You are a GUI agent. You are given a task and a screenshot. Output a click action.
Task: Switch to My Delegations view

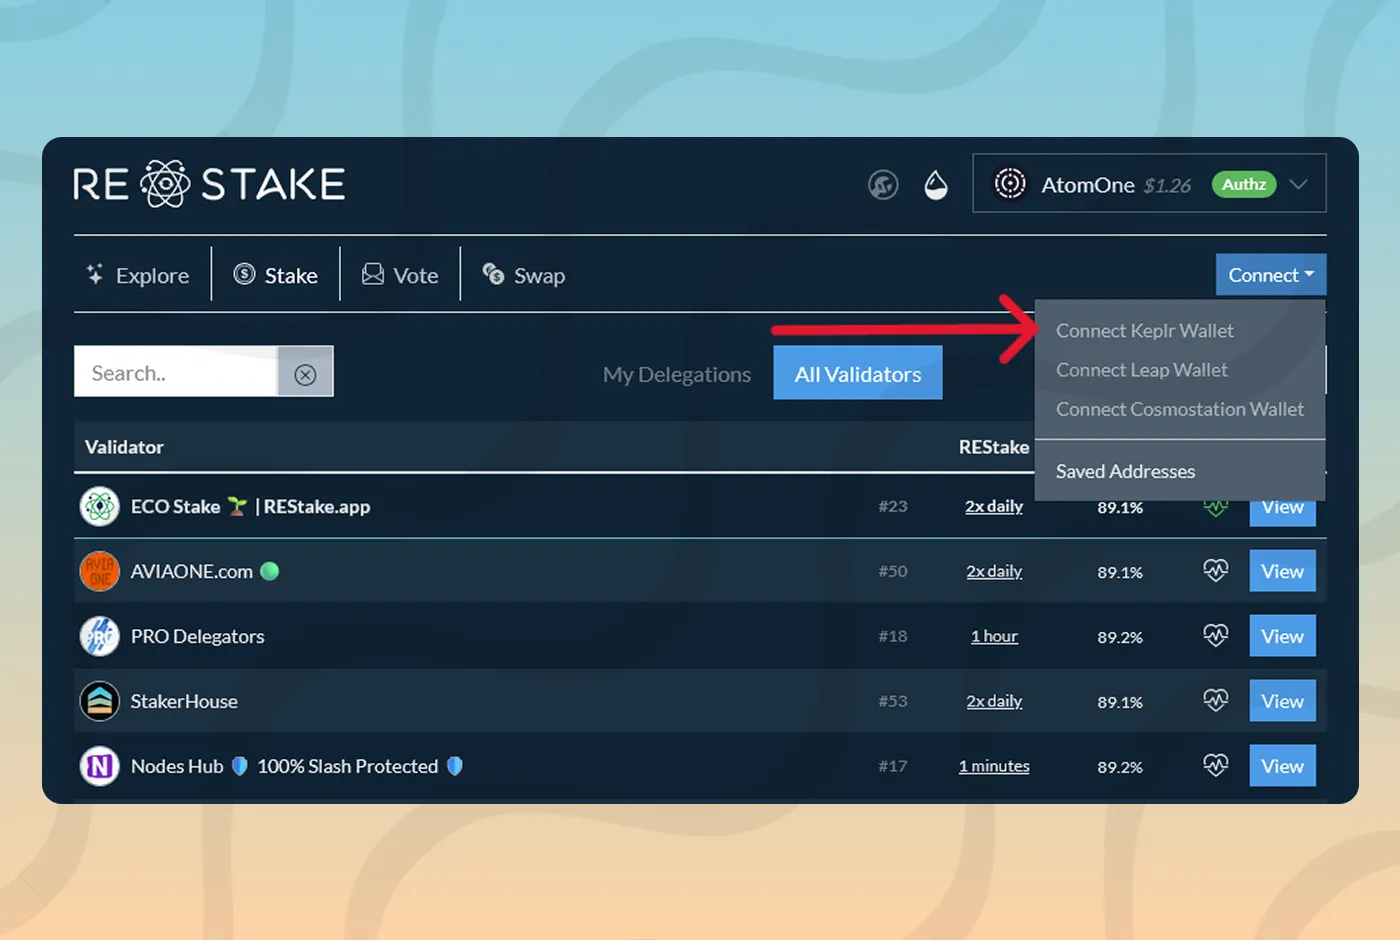[x=677, y=374]
